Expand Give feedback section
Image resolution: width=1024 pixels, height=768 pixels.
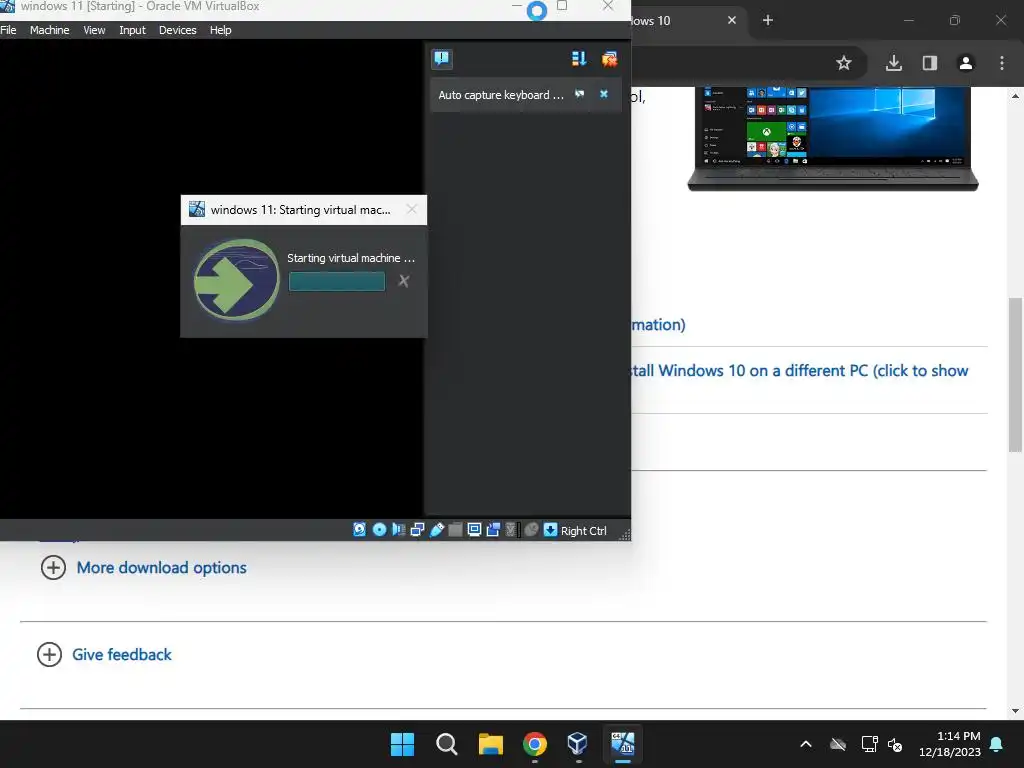tap(50, 654)
